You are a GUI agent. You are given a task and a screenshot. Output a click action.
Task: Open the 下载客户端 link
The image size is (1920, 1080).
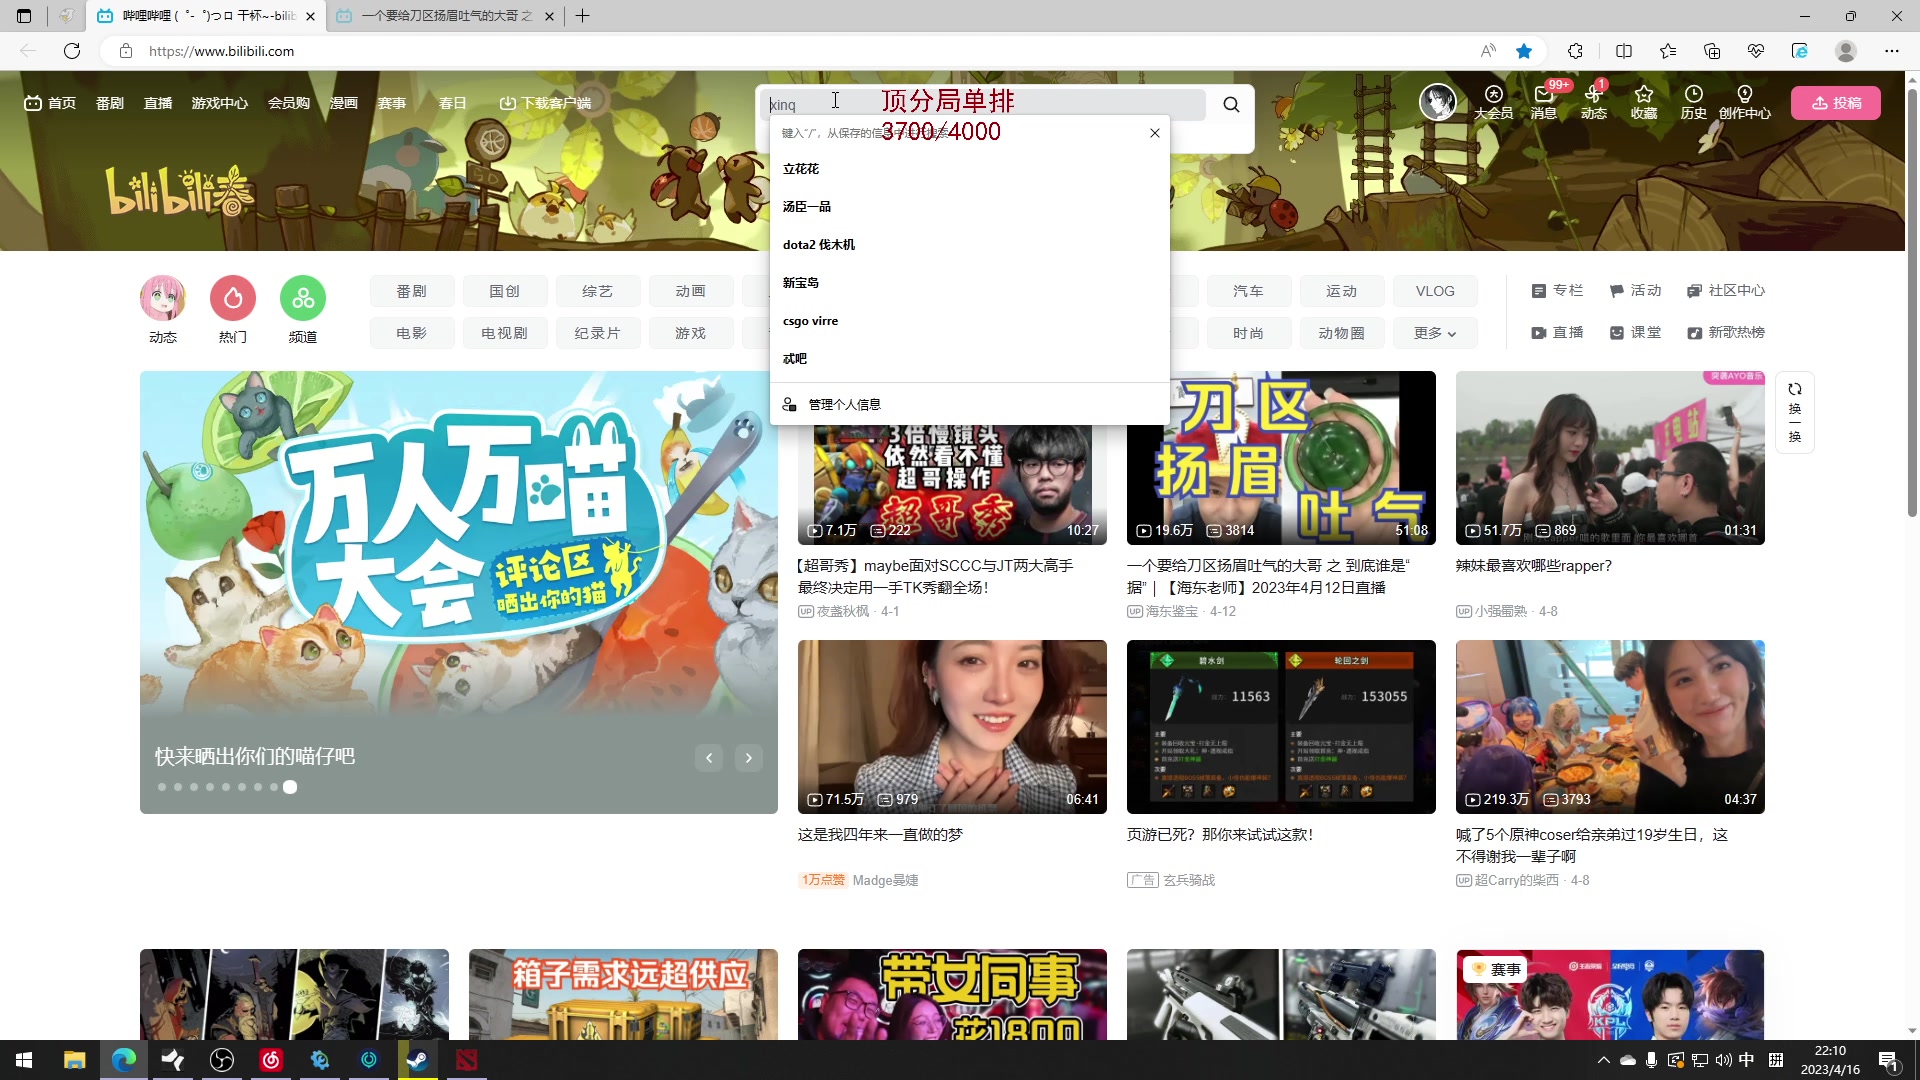point(546,102)
